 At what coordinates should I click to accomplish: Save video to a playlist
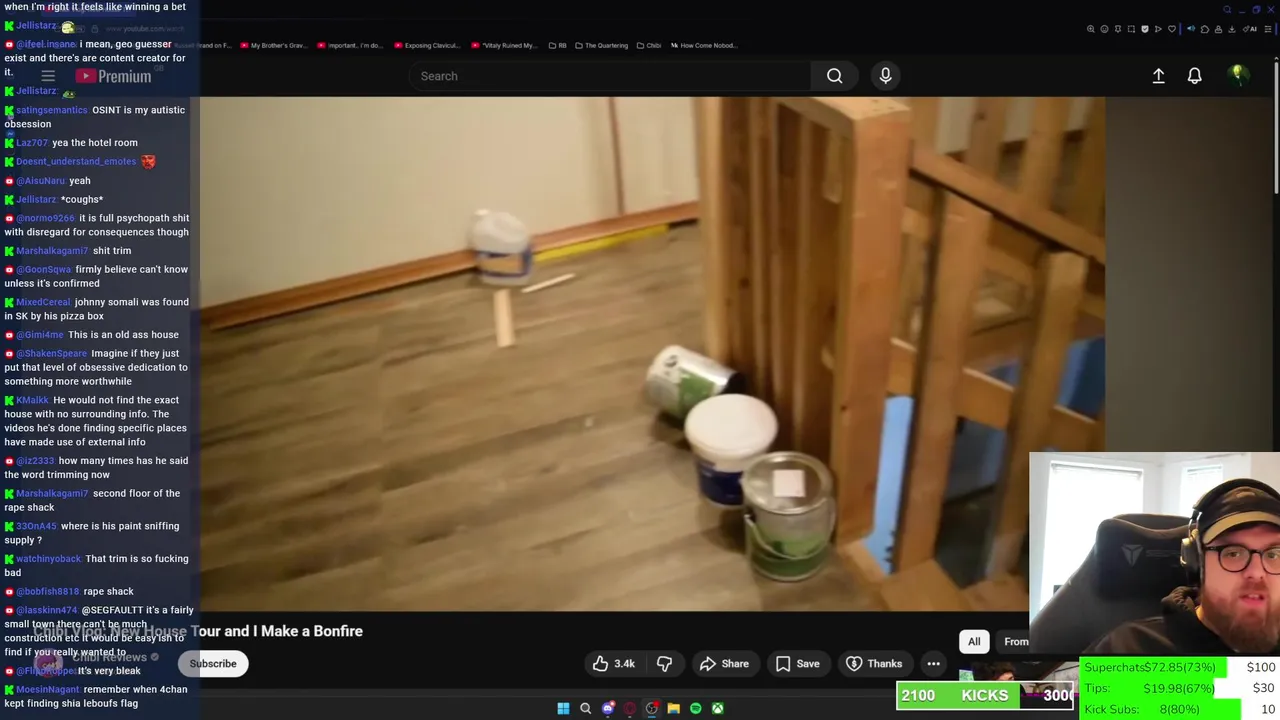tap(797, 664)
